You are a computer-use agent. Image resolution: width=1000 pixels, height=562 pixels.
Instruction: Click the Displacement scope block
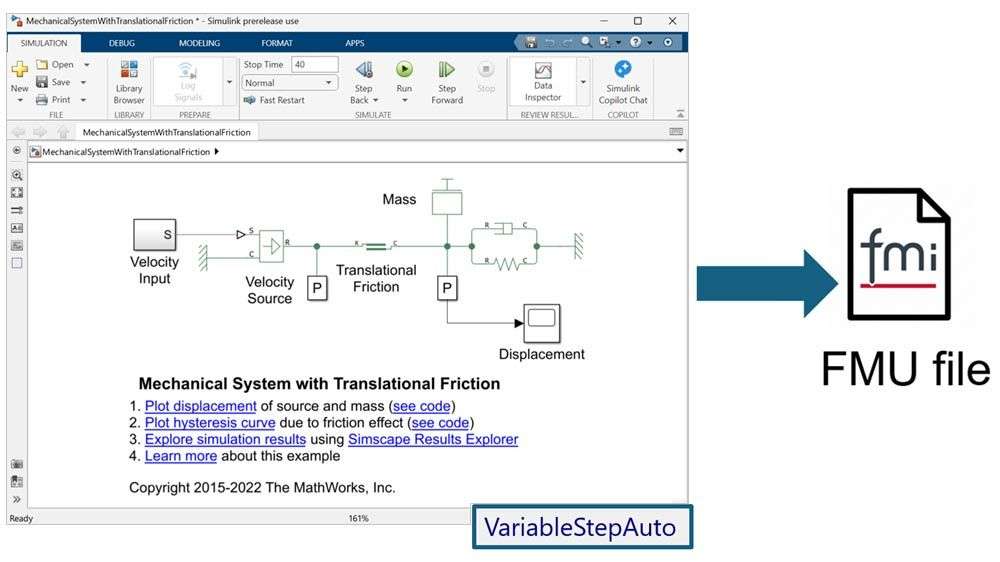541,322
